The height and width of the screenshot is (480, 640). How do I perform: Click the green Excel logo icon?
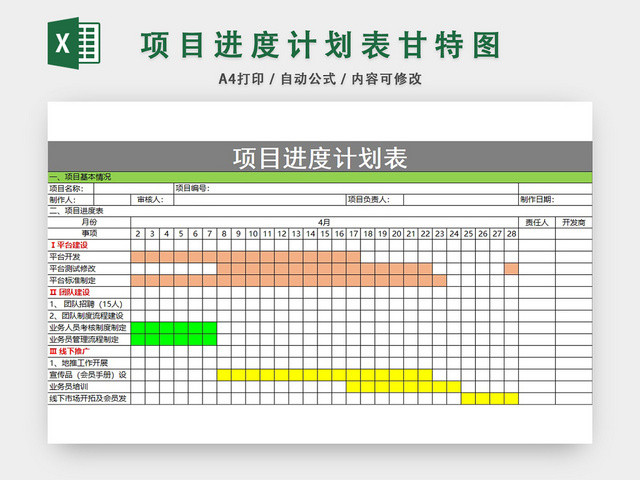pos(74,43)
